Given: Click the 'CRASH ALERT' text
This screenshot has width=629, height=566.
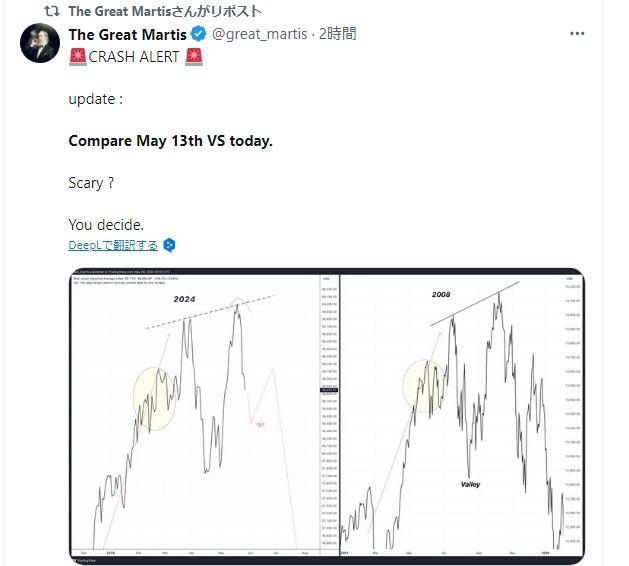Looking at the screenshot, I should (136, 57).
